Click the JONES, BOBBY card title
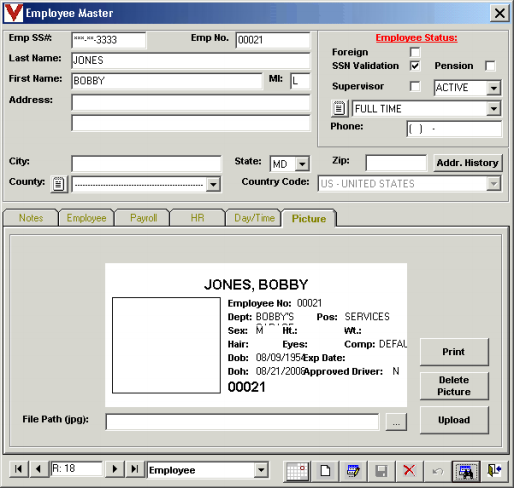Viewport: 514px width, 488px height. (256, 284)
